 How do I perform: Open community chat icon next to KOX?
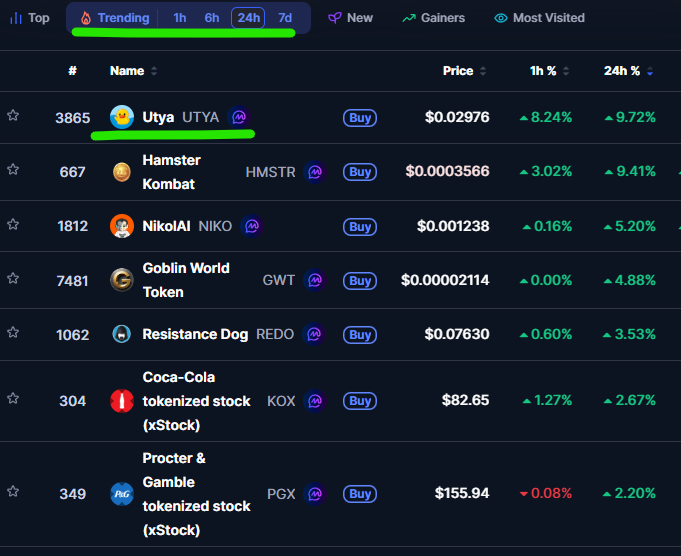coord(315,400)
